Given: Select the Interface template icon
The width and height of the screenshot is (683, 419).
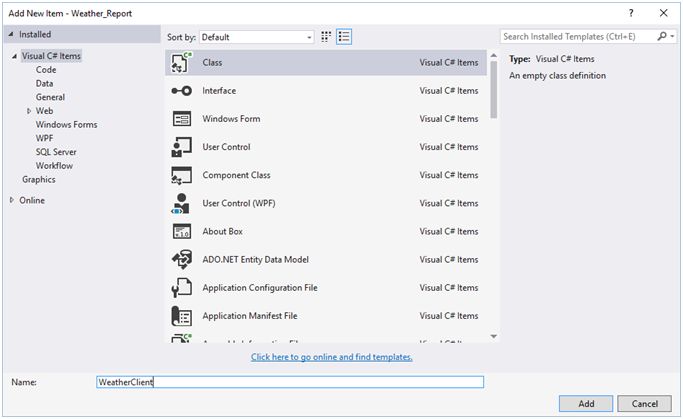Looking at the screenshot, I should click(x=182, y=91).
